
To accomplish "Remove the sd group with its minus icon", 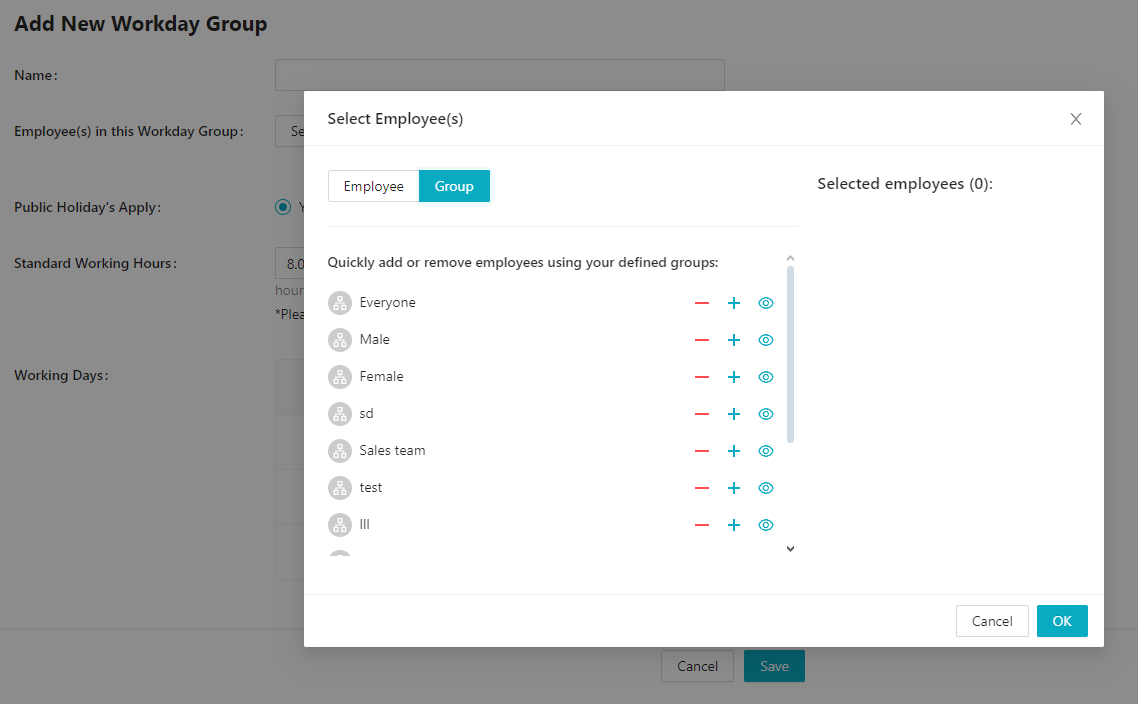I will 701,414.
